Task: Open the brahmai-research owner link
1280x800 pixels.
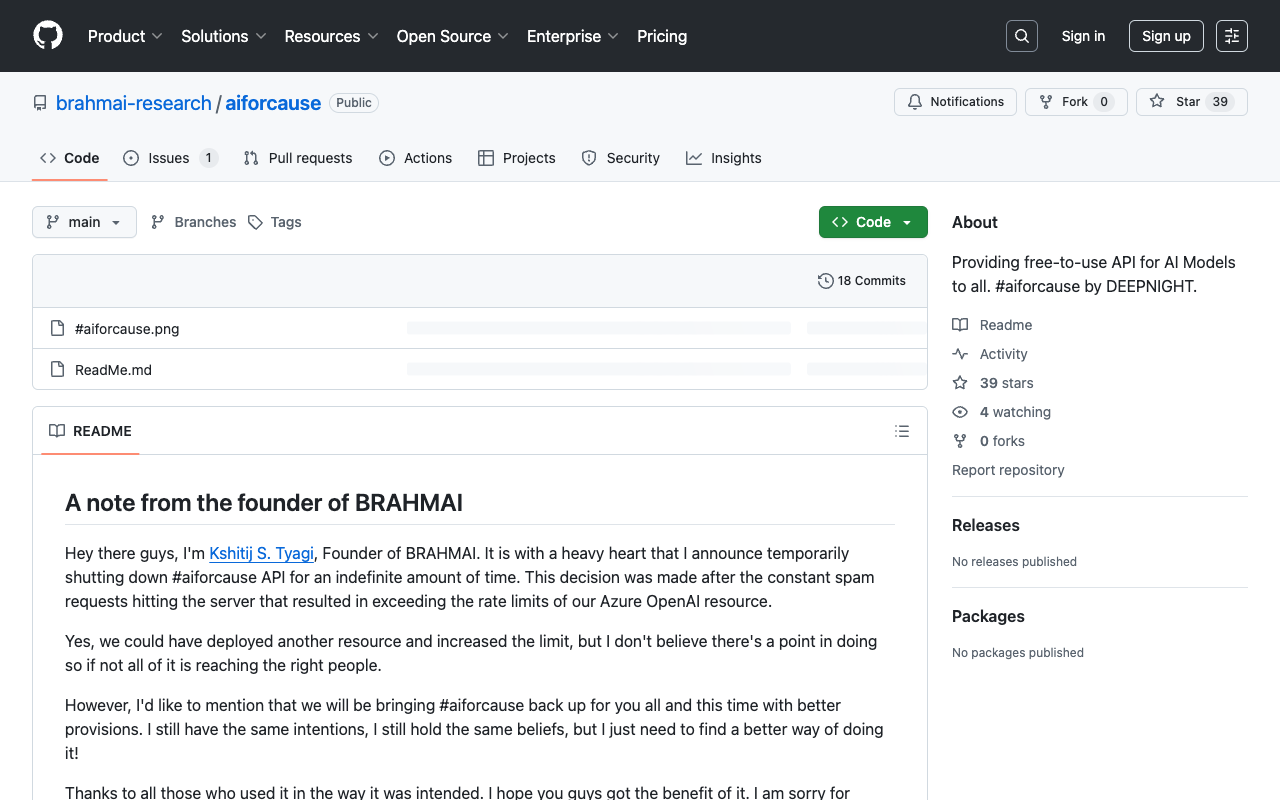Action: (x=134, y=103)
